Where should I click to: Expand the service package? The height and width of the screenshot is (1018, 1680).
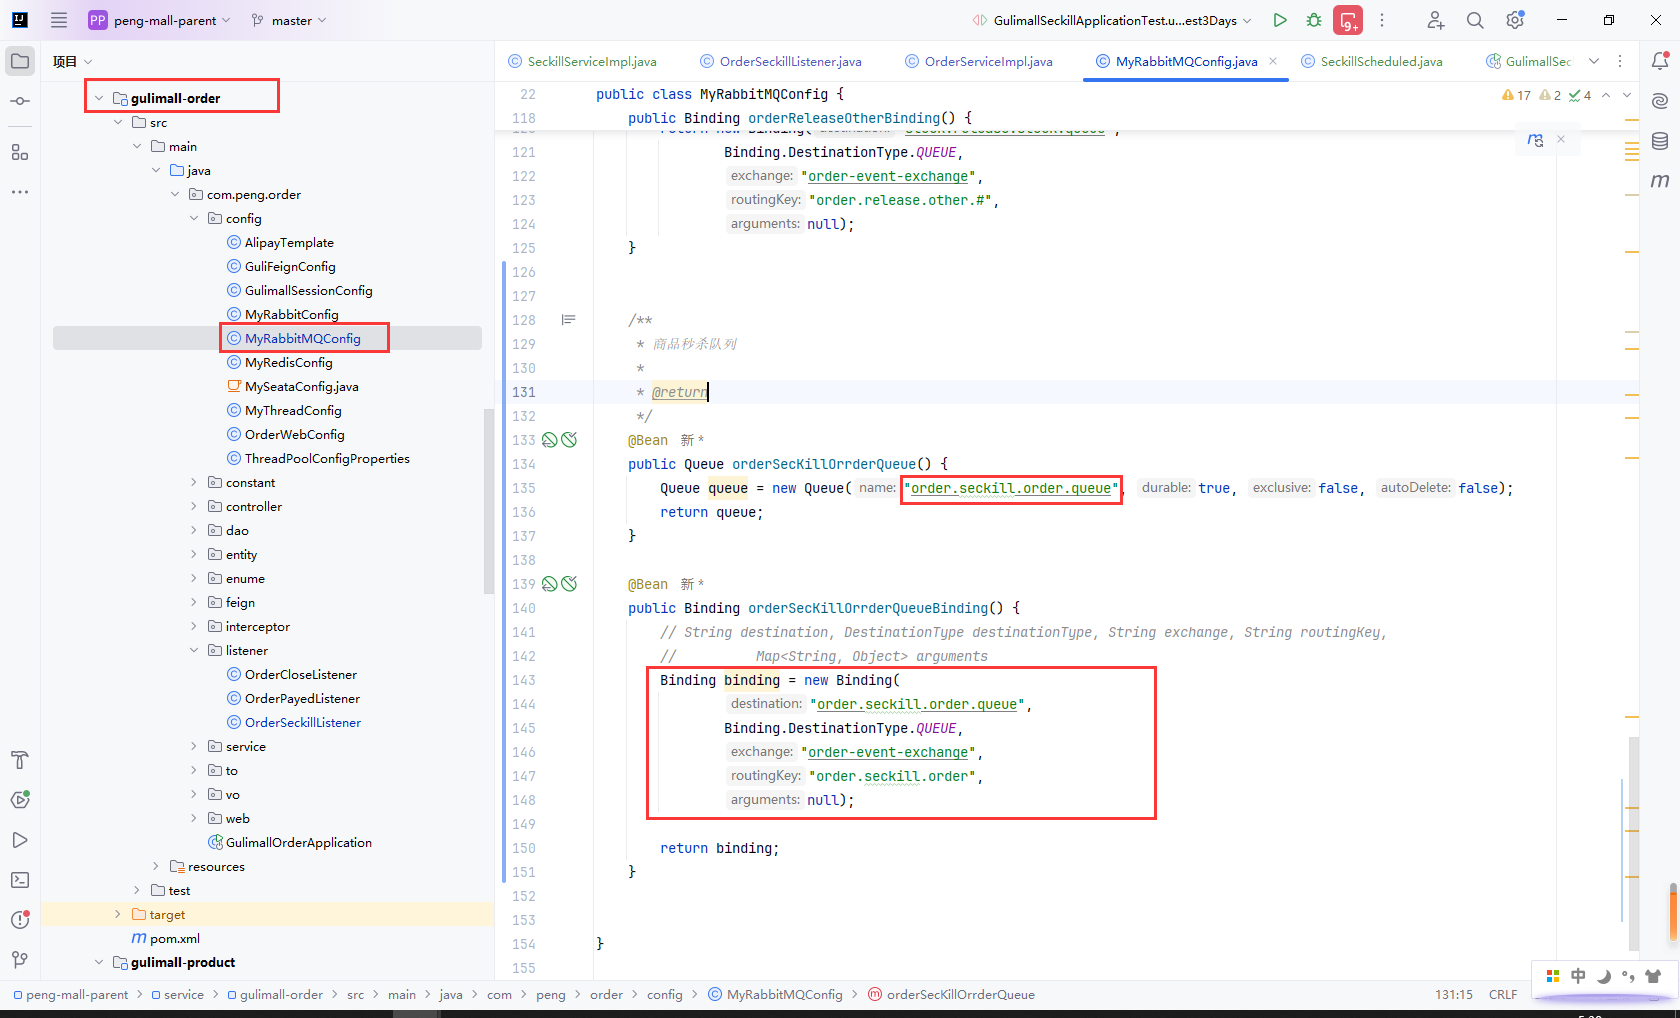tap(194, 746)
